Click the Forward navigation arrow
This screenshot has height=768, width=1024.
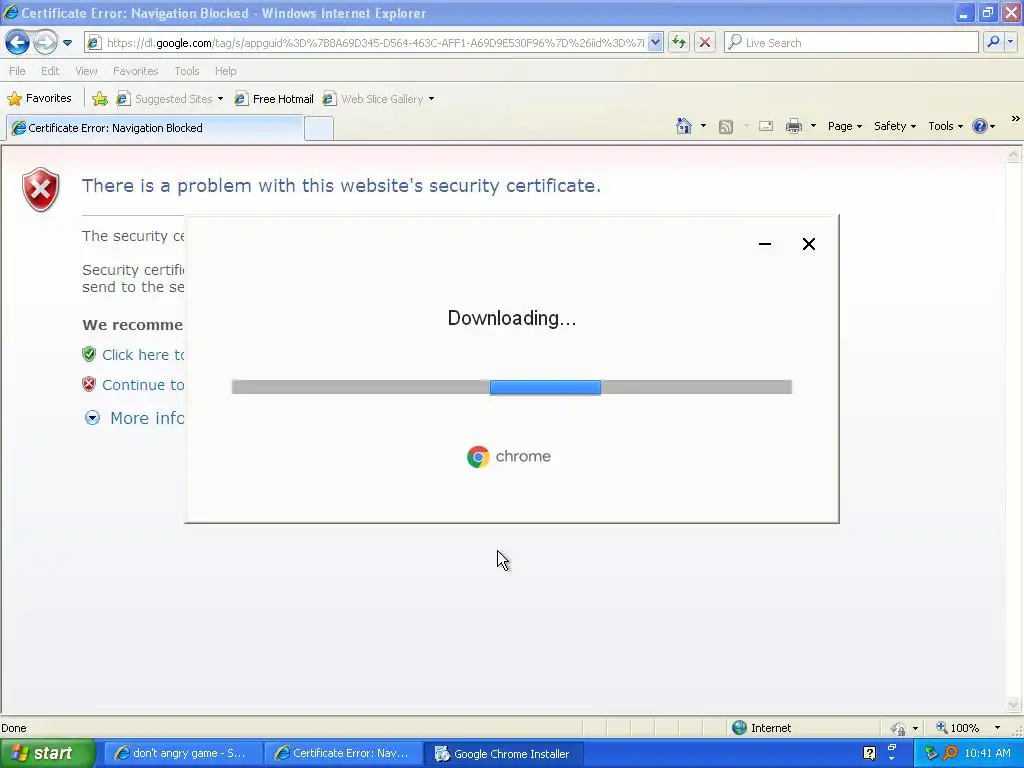(x=44, y=43)
